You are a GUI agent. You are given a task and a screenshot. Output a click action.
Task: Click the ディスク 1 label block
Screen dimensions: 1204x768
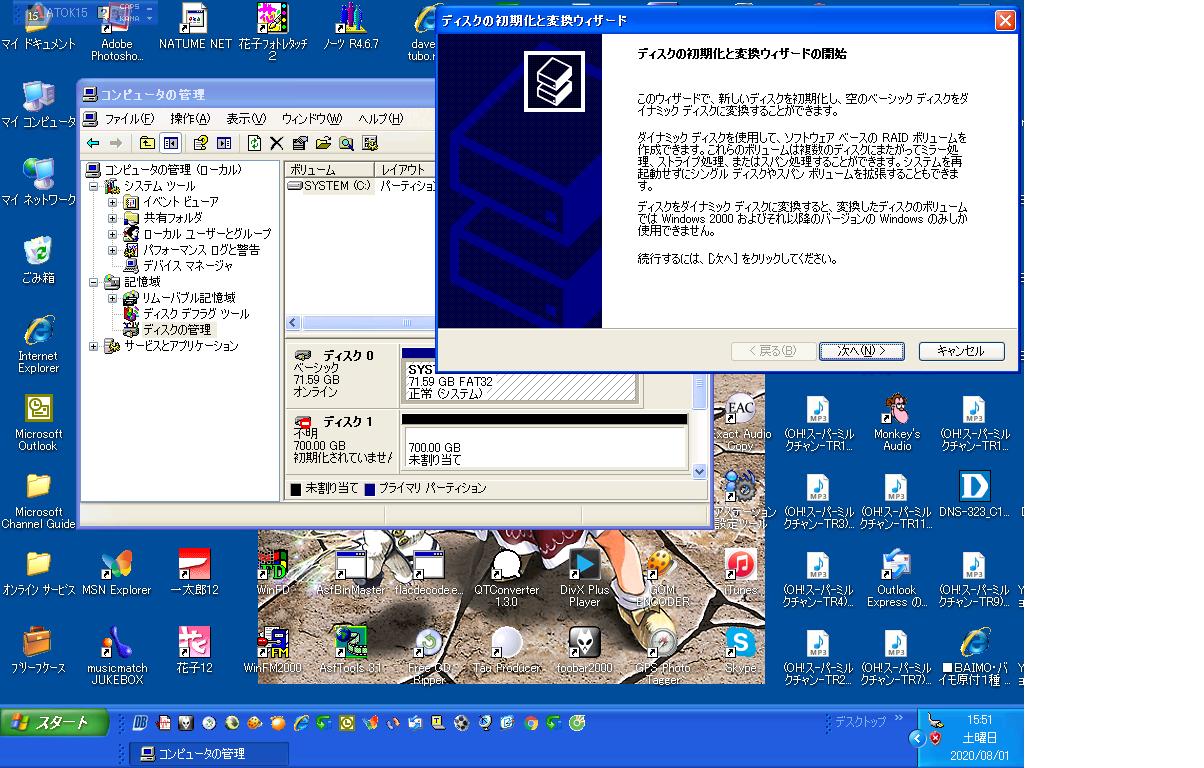point(342,440)
